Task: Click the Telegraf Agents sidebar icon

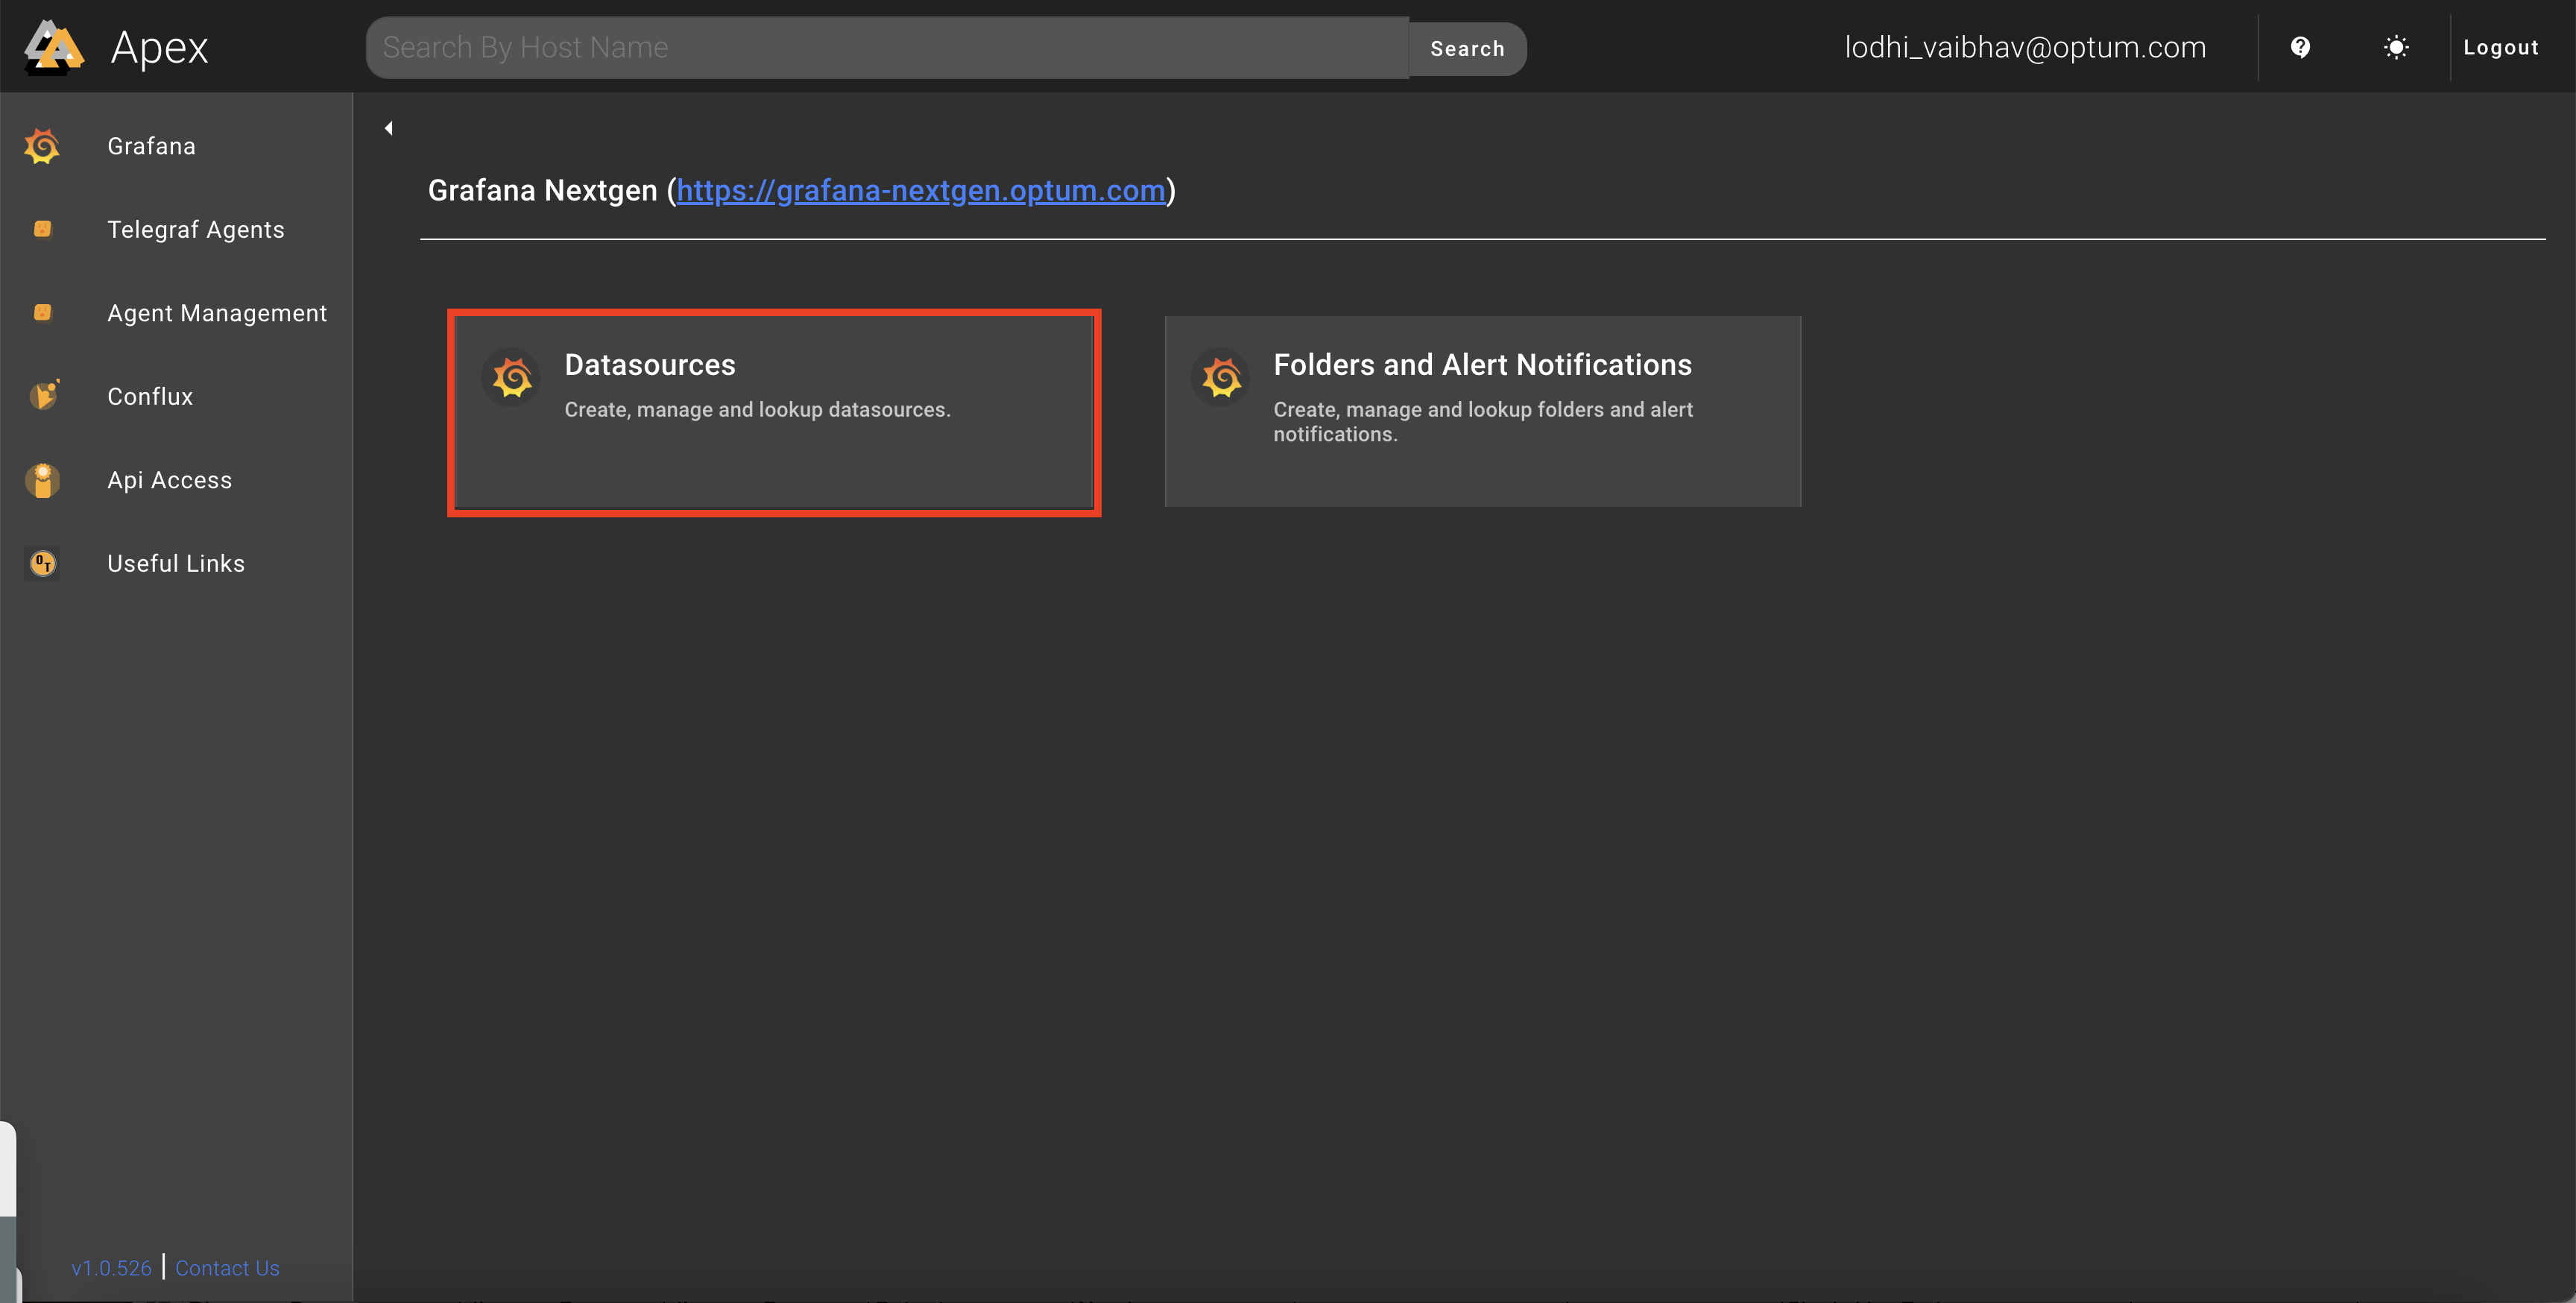Action: tap(42, 229)
